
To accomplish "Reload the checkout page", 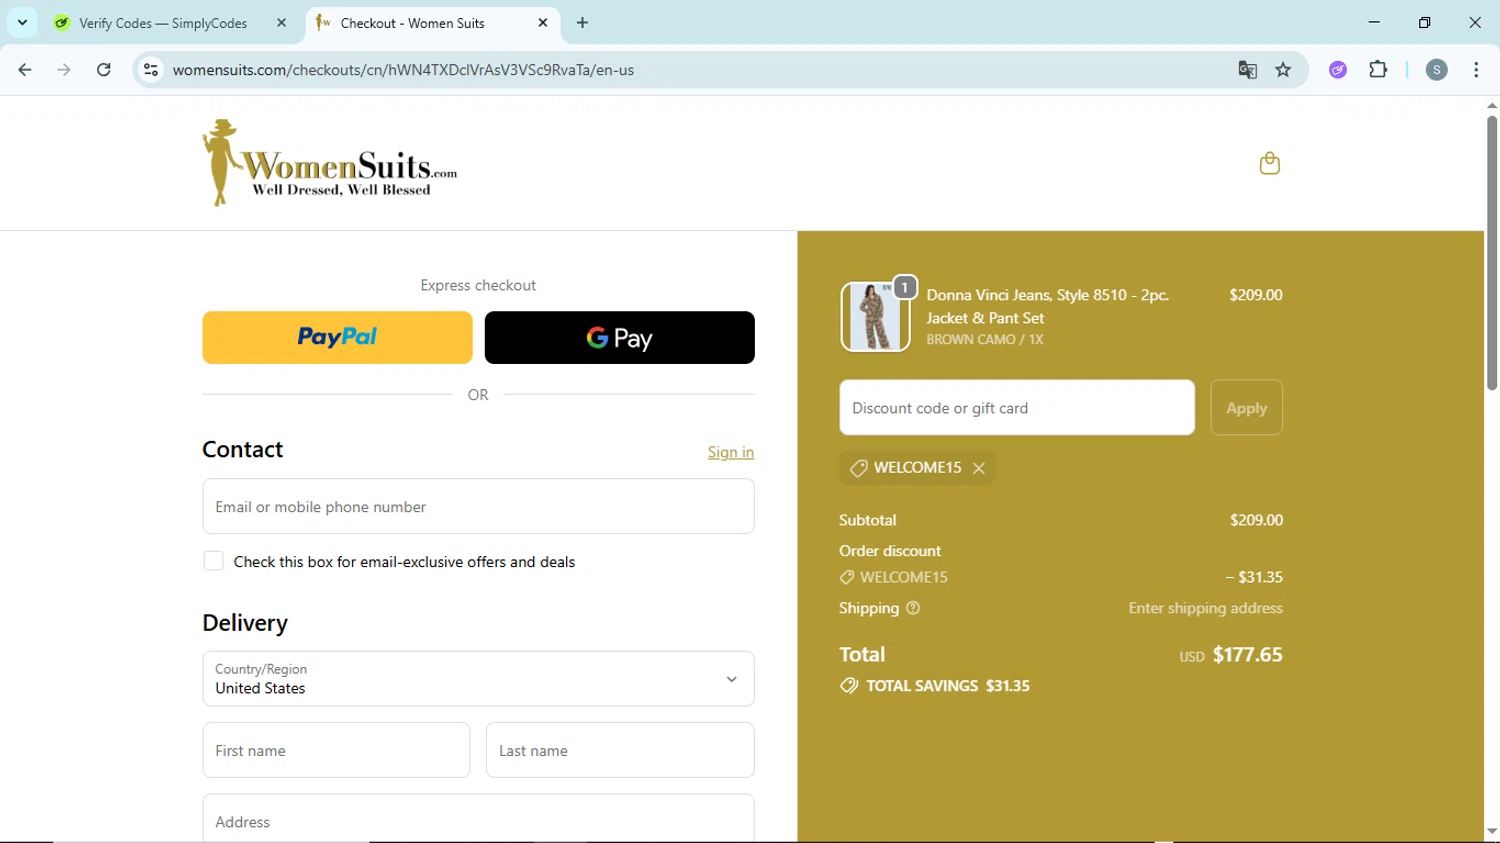I will click(104, 70).
